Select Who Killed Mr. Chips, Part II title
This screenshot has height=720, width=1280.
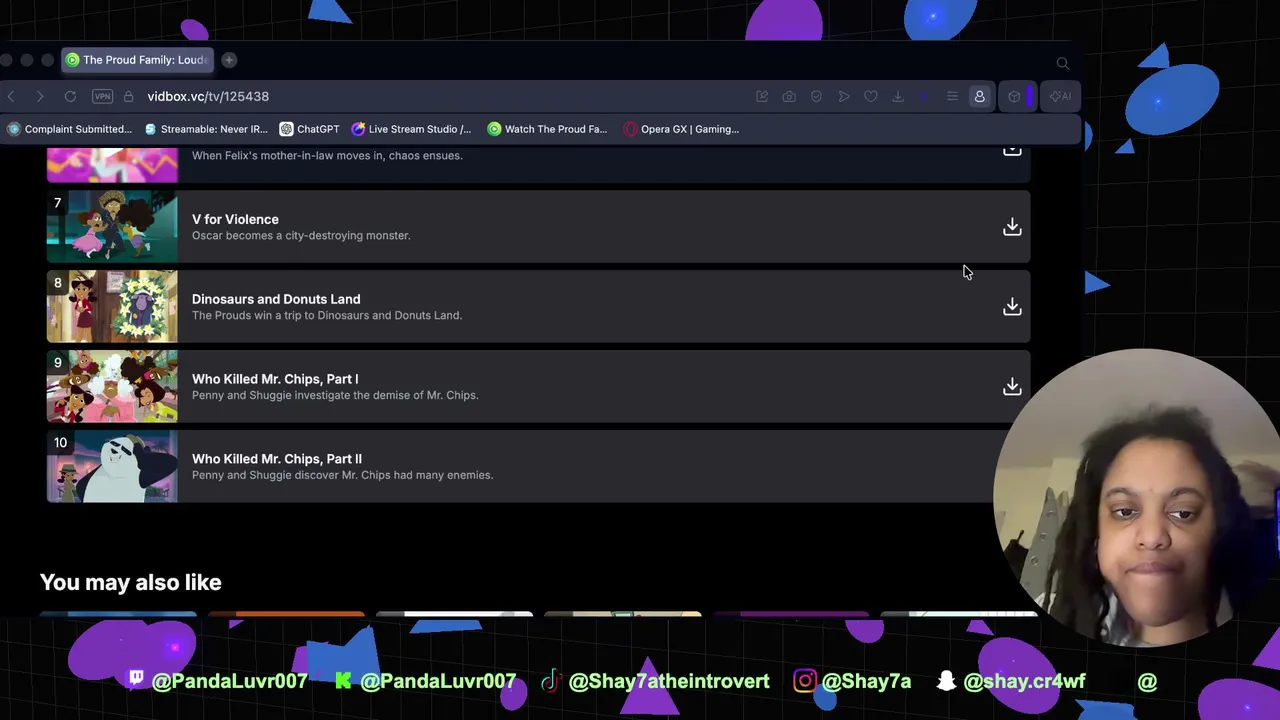[x=277, y=459]
